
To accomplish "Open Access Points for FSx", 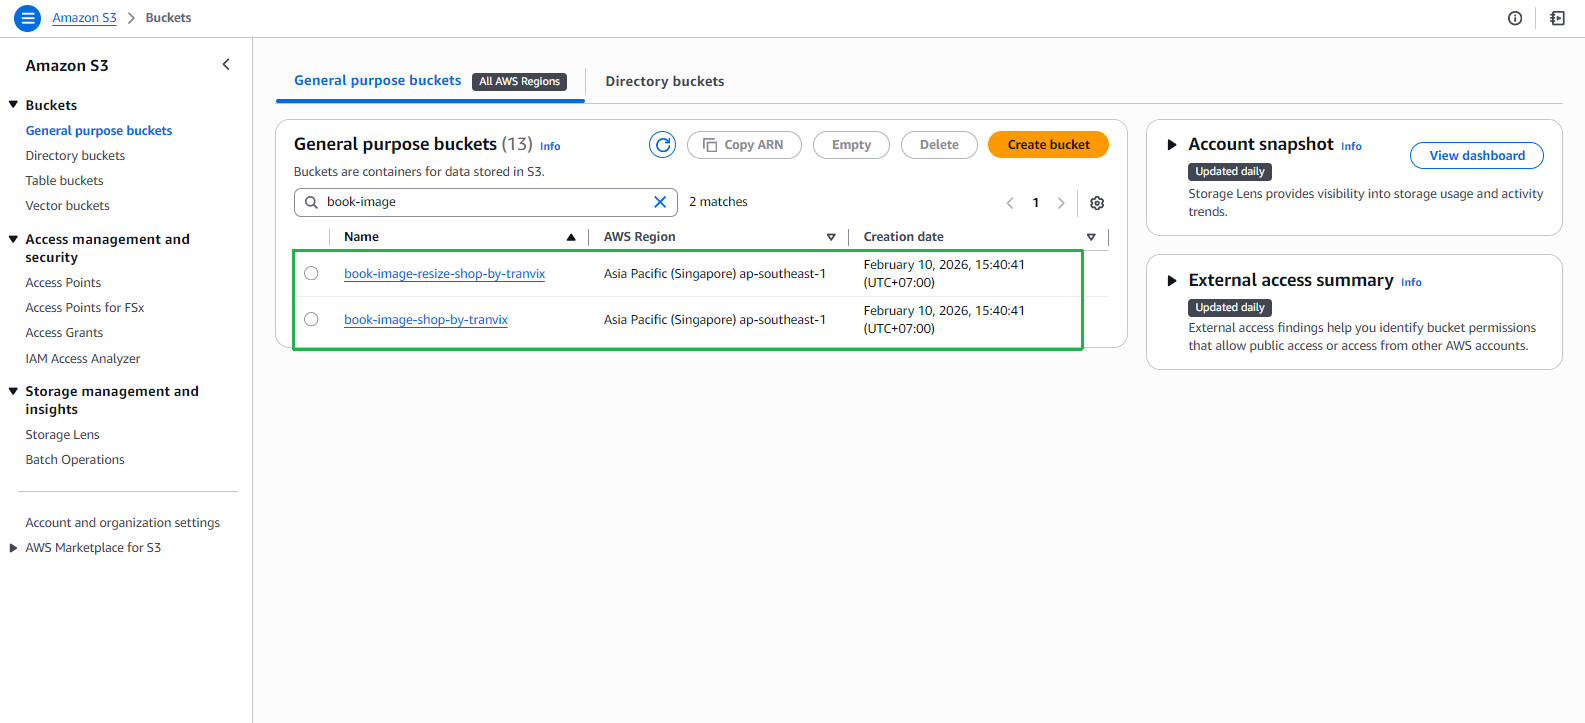I will tap(85, 308).
